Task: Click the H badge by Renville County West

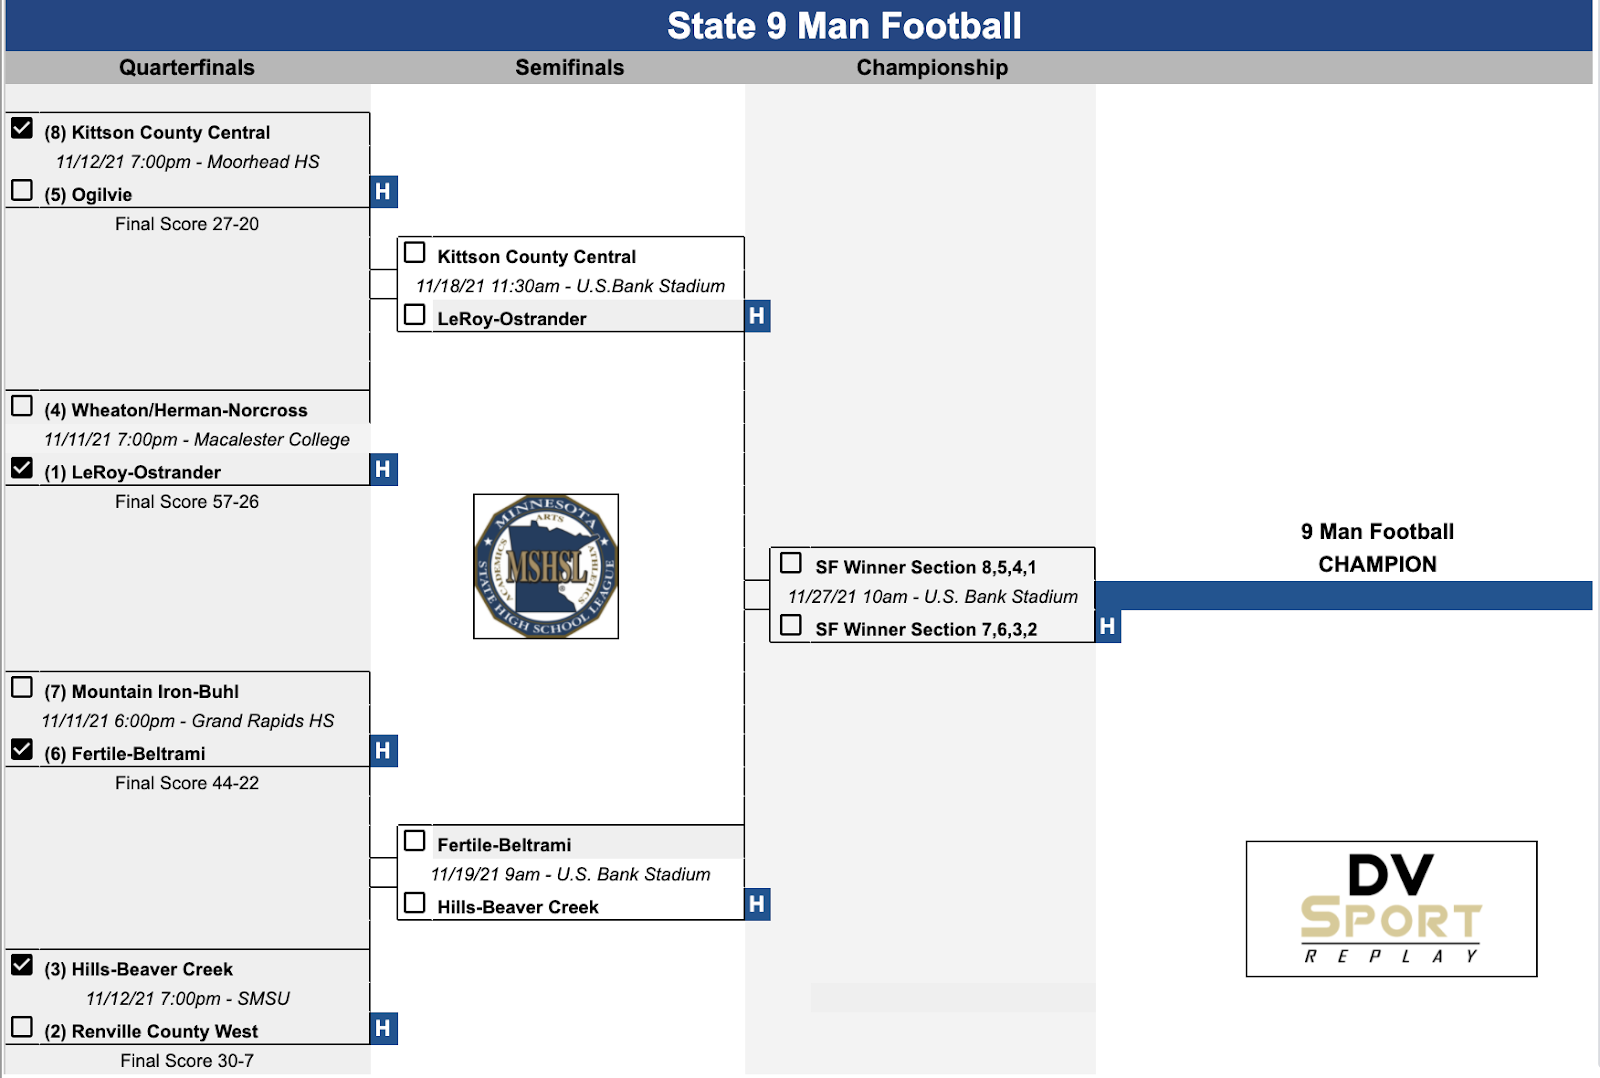Action: pyautogui.click(x=383, y=1028)
